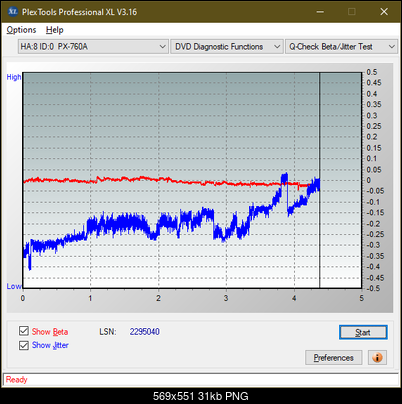Open the Preferences button
Screen dimensions: 402x404
(333, 358)
